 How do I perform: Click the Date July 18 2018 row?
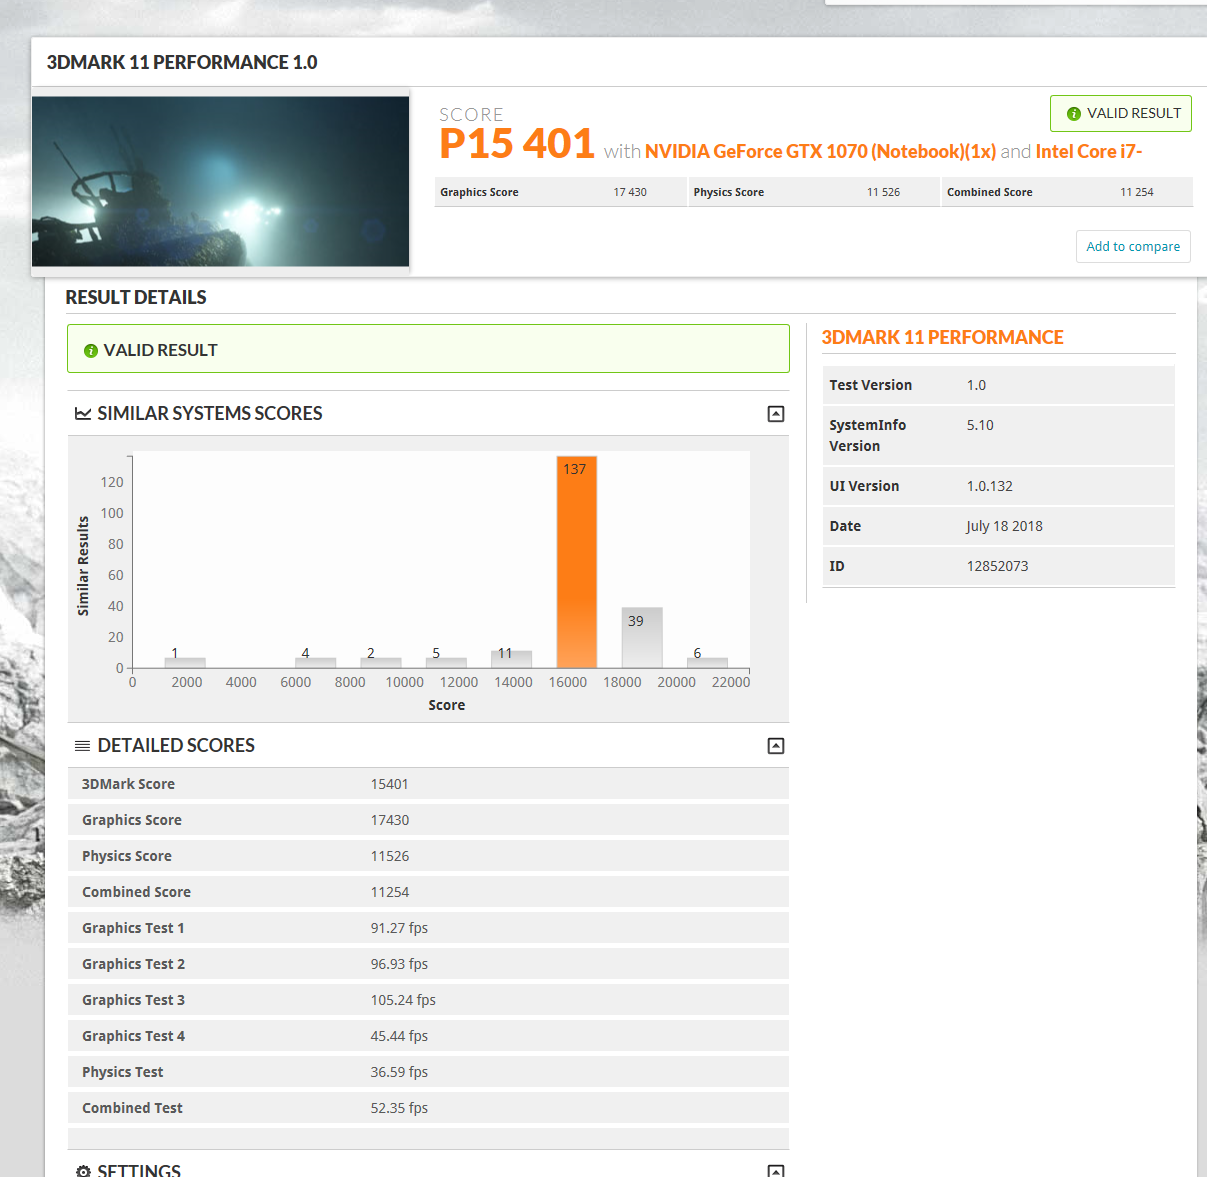tap(998, 526)
